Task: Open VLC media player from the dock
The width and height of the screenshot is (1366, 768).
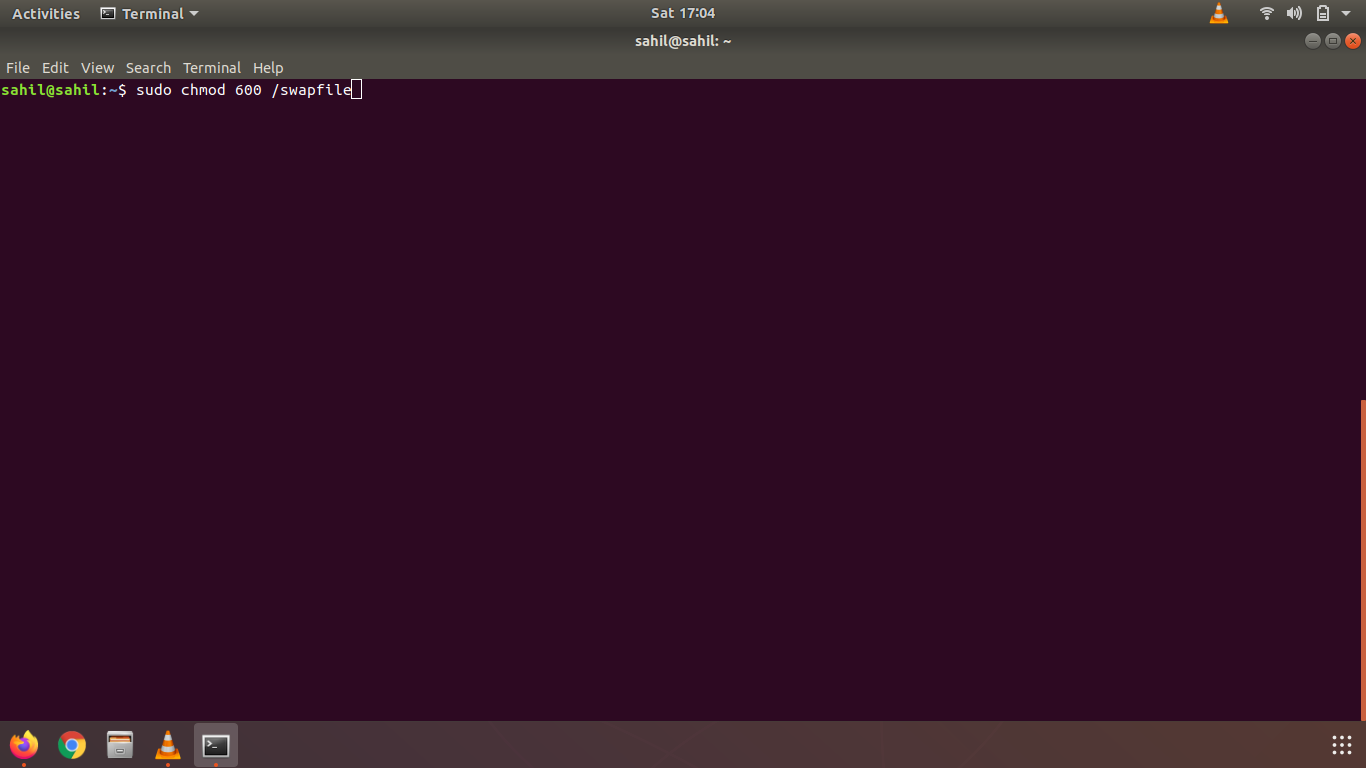Action: (x=168, y=745)
